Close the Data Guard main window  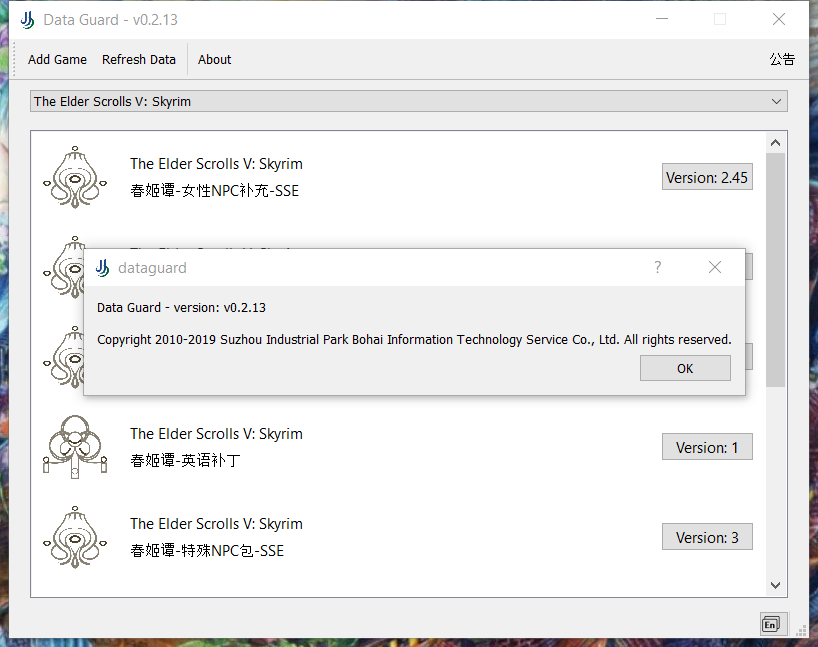click(x=779, y=19)
